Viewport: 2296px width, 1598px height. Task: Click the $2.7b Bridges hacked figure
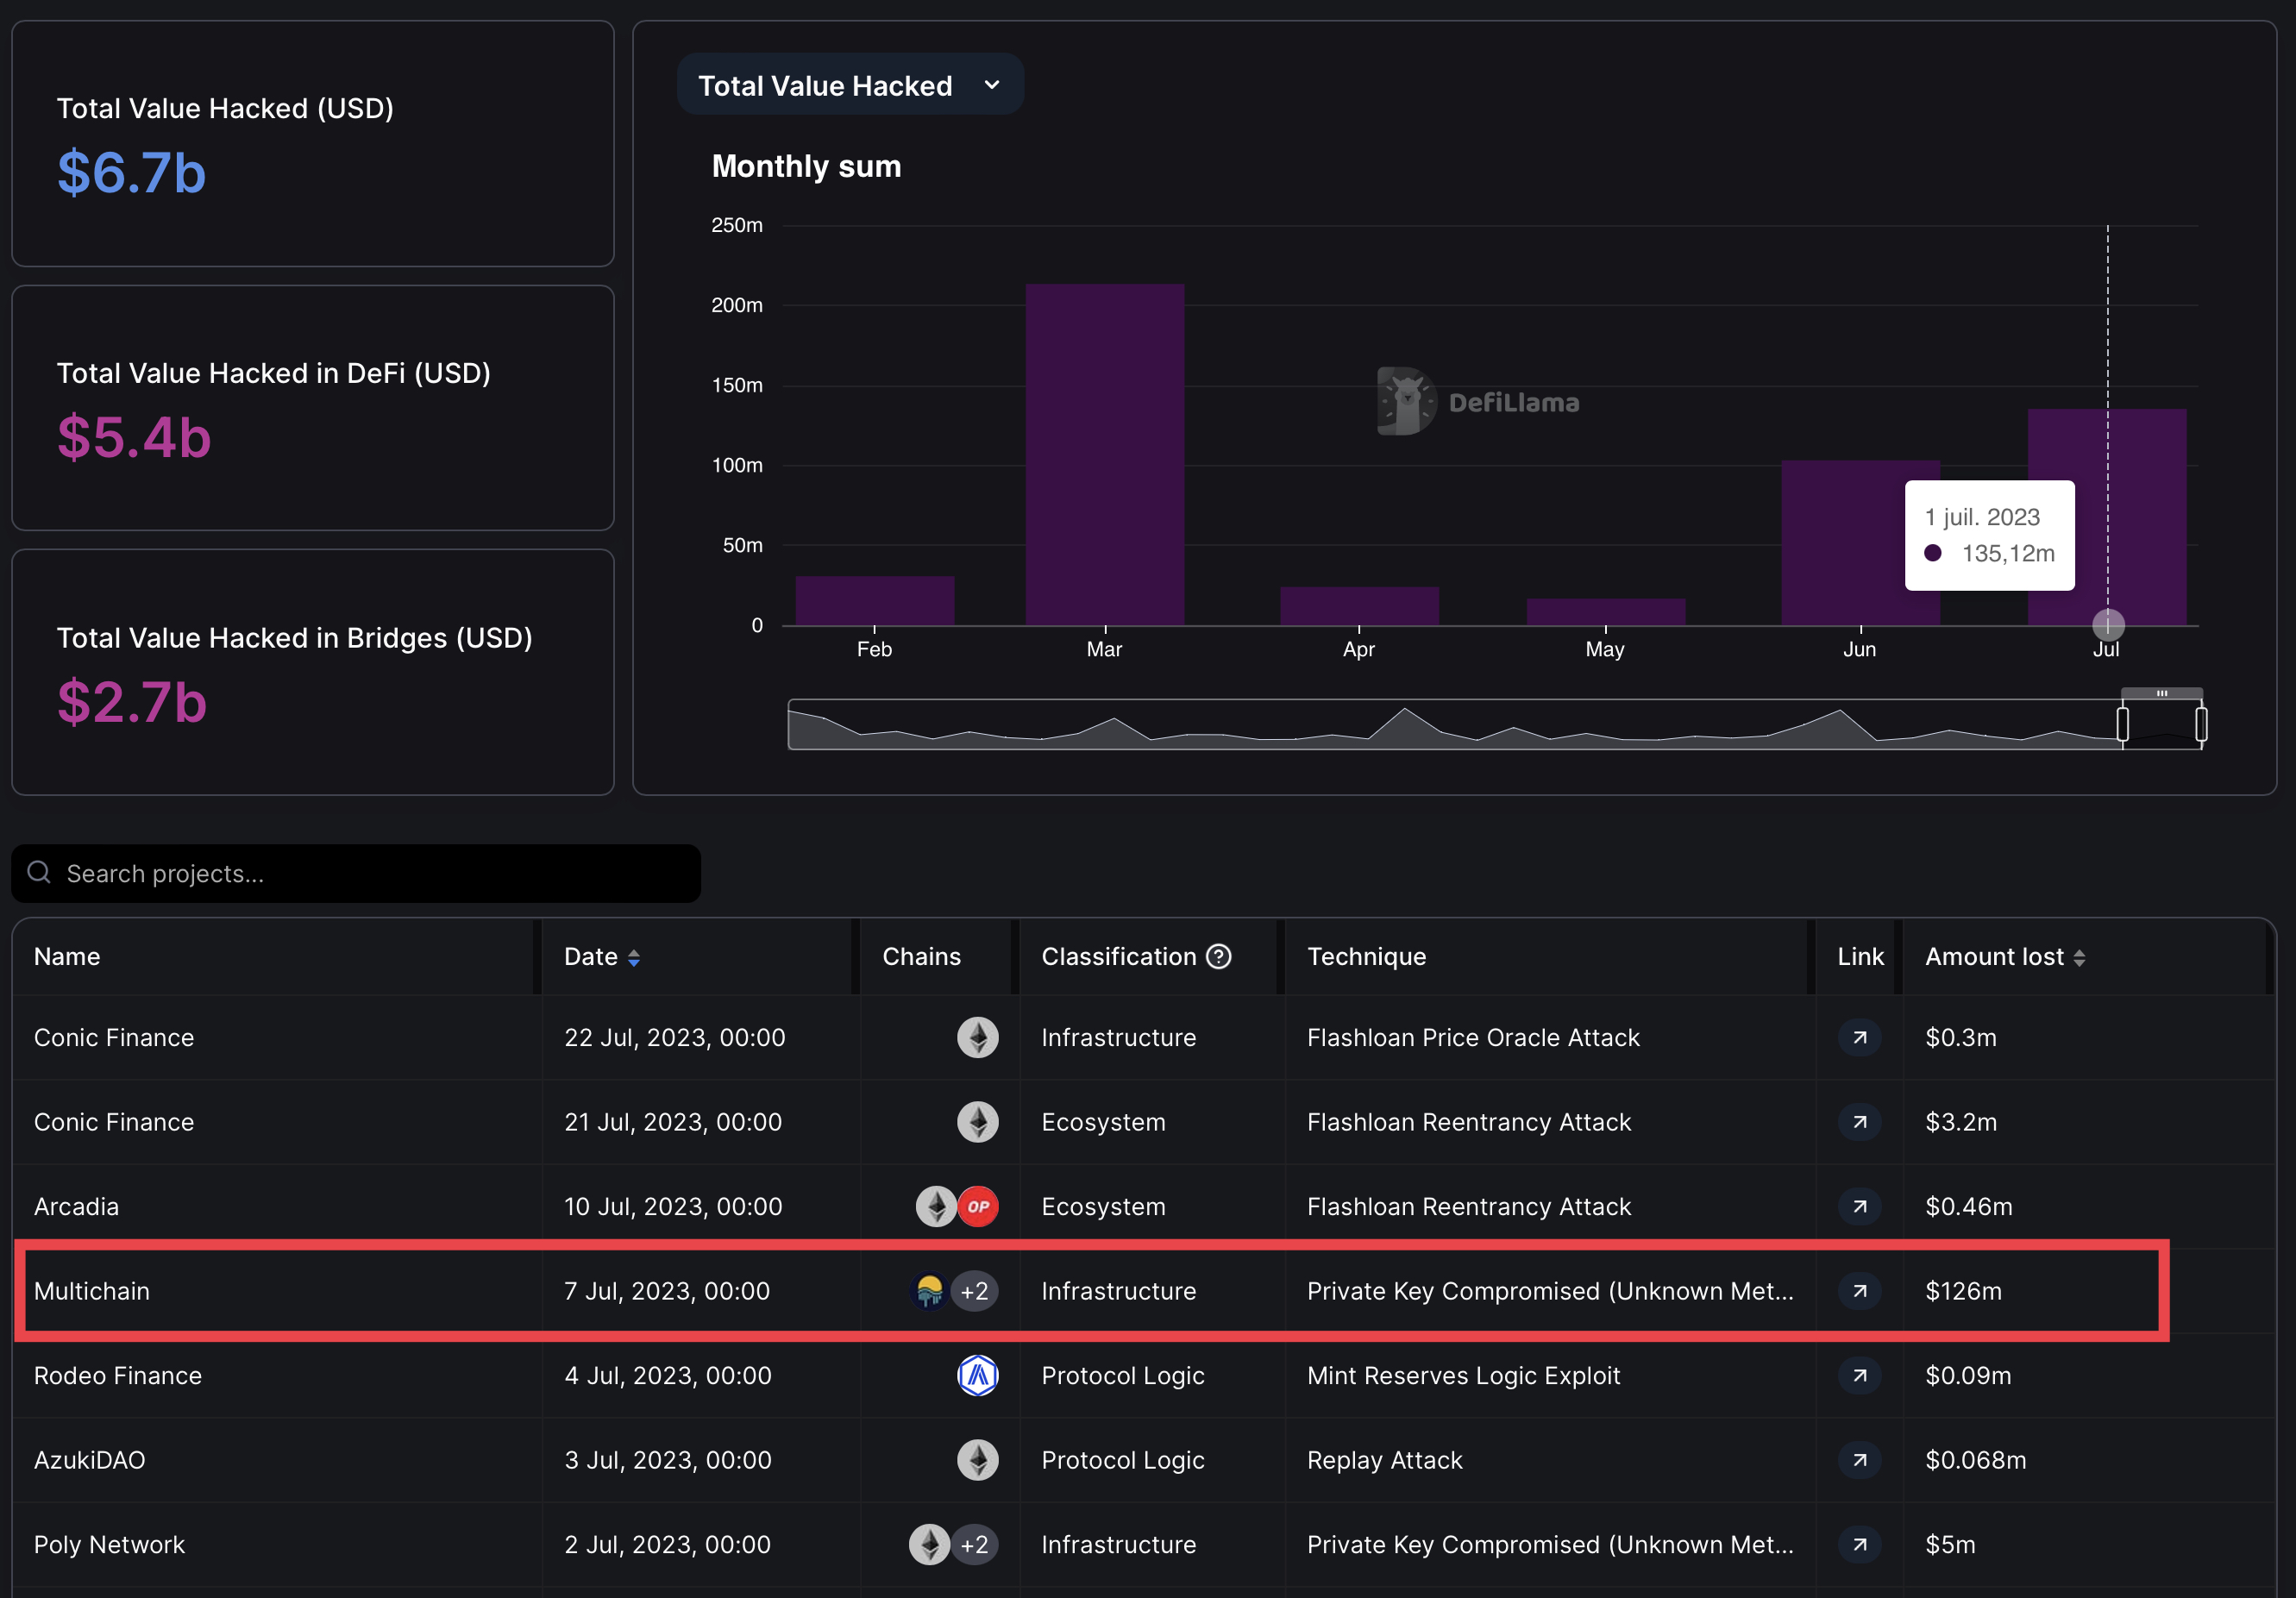coord(131,702)
